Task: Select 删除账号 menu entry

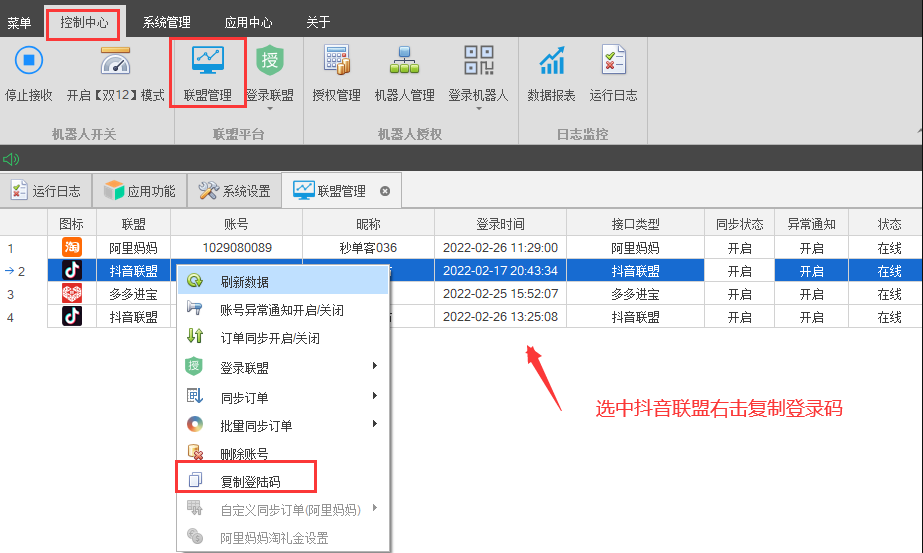Action: point(283,453)
